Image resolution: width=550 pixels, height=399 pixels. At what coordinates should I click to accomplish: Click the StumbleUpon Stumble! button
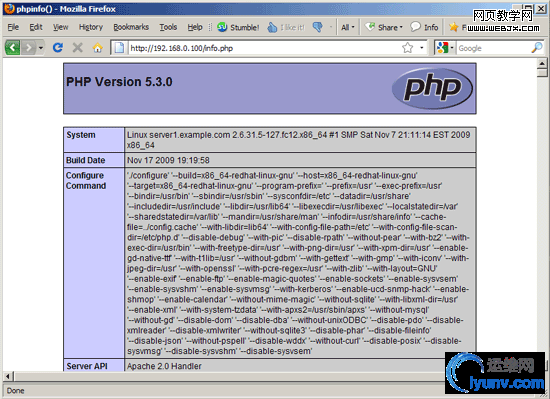(x=238, y=27)
